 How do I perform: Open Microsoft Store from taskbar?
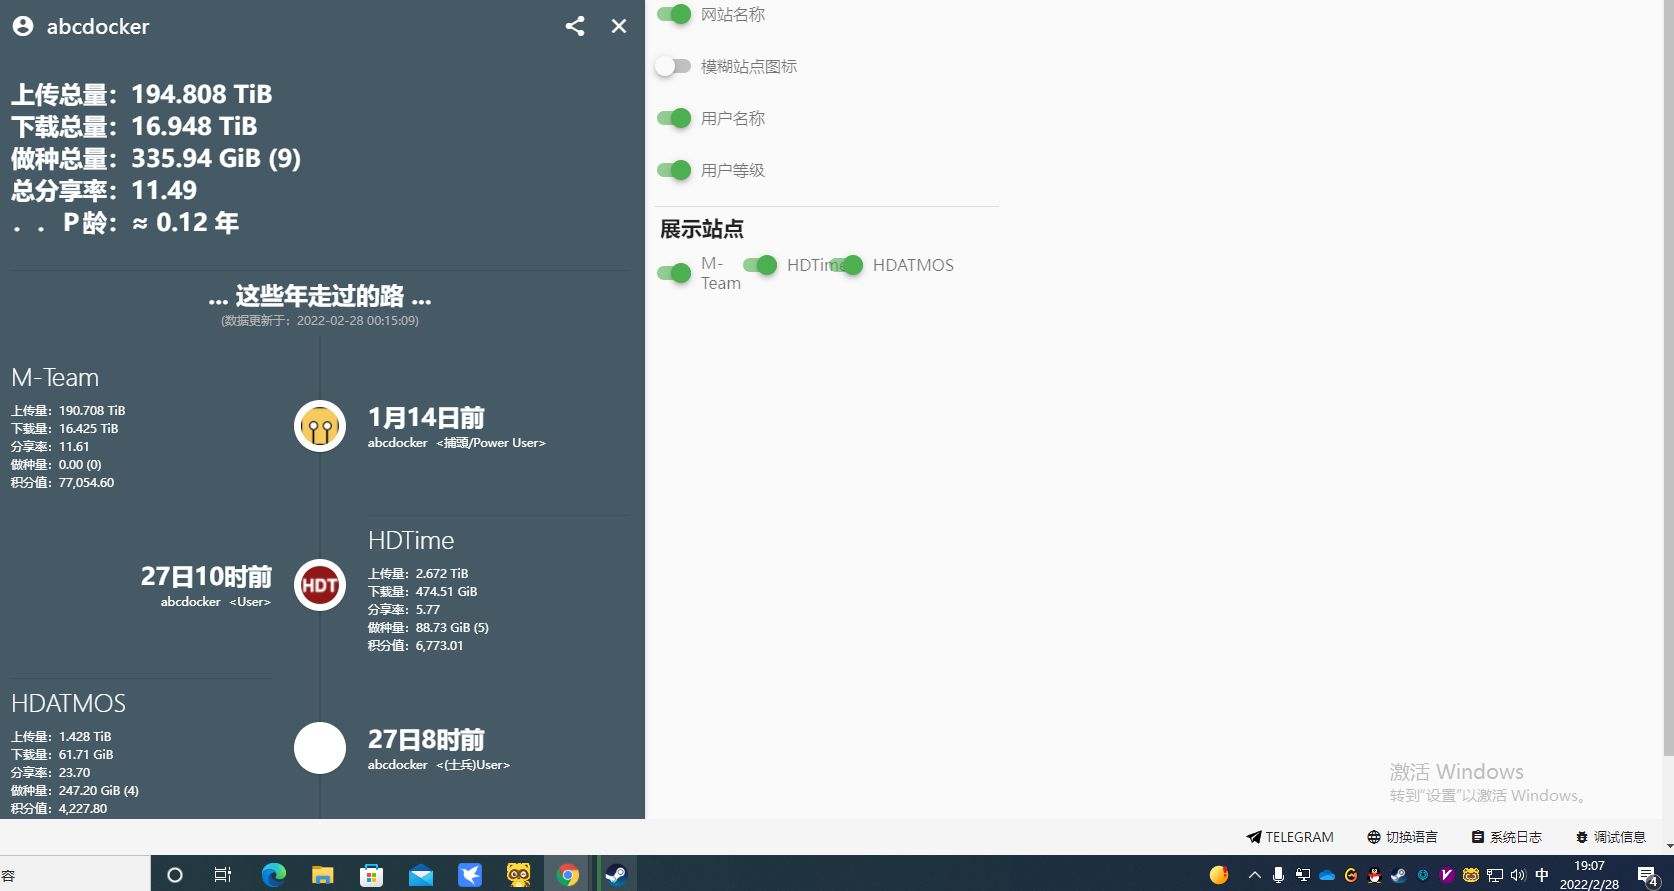point(371,875)
